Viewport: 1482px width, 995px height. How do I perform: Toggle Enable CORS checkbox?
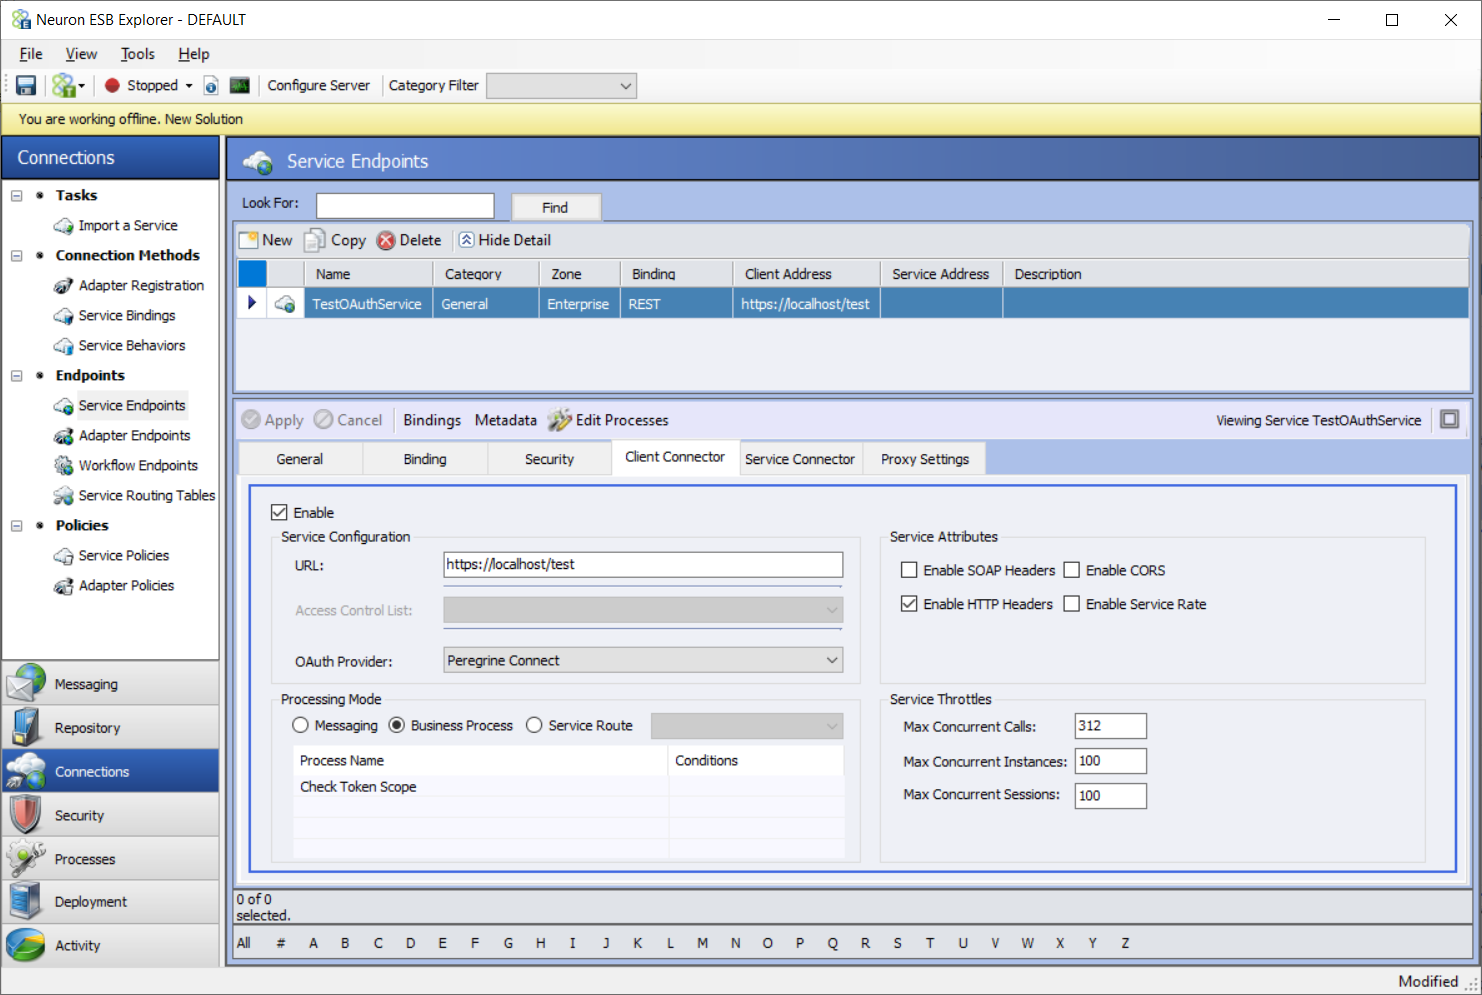(1072, 570)
